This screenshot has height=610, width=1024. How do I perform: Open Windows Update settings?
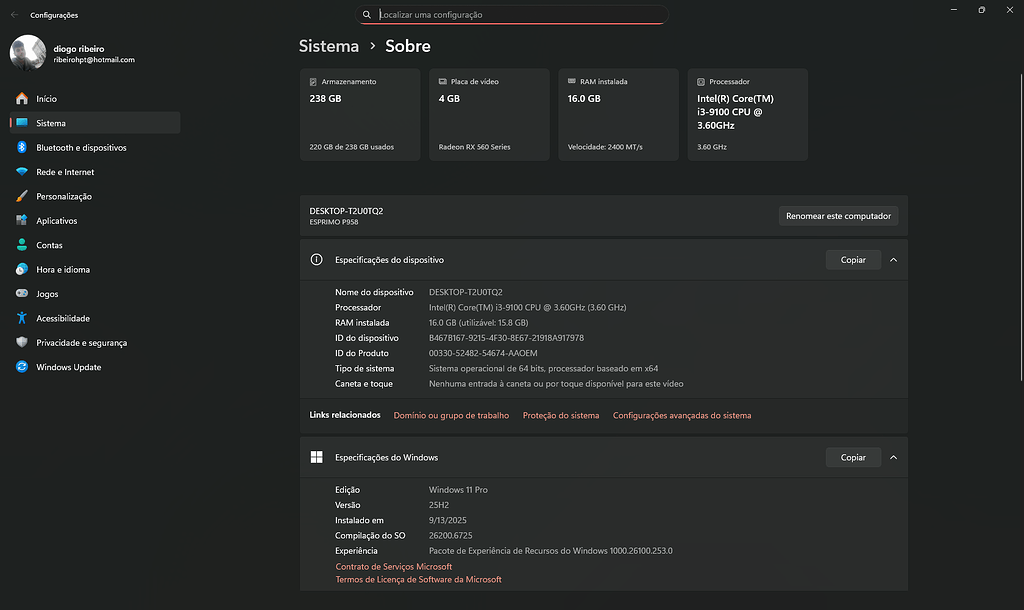pos(75,367)
